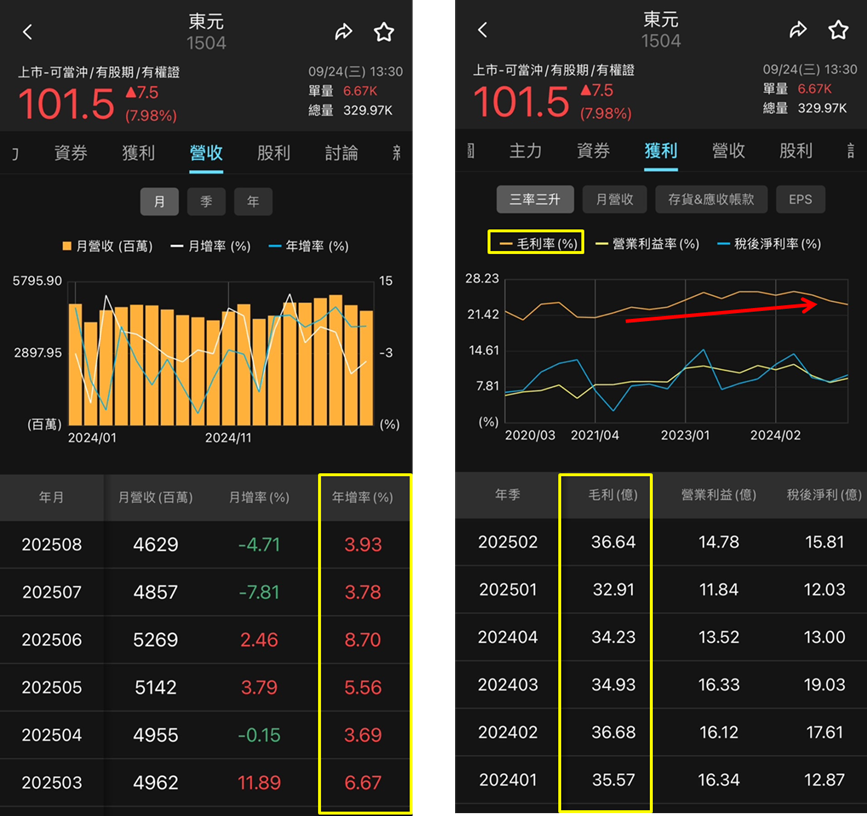Tap the back arrow on the left panel
The width and height of the screenshot is (867, 816).
pos(26,31)
